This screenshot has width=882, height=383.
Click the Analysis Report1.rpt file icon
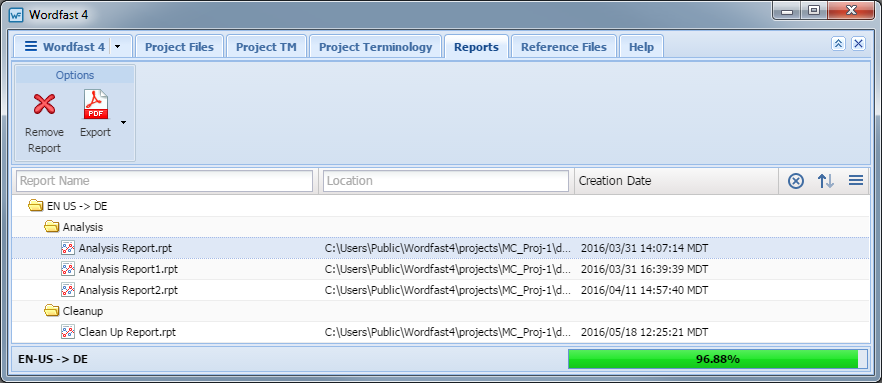pyautogui.click(x=68, y=269)
